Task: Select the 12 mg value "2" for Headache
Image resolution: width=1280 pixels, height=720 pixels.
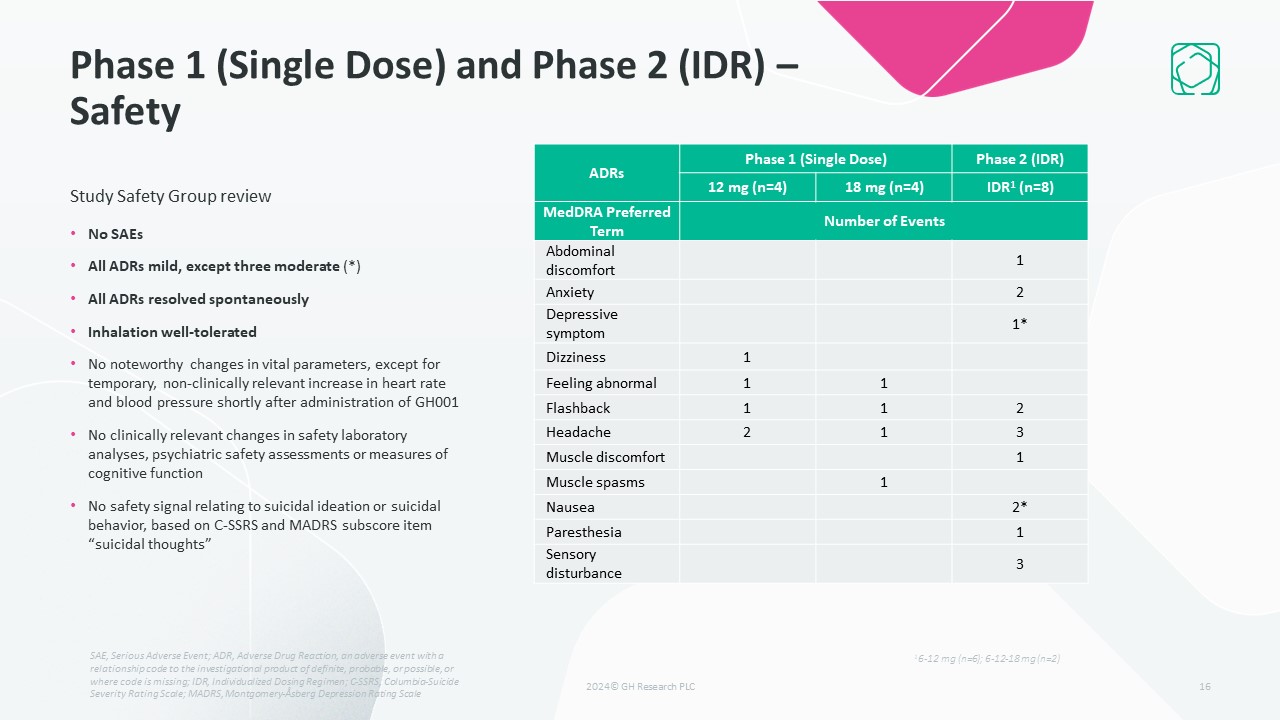Action: click(747, 432)
